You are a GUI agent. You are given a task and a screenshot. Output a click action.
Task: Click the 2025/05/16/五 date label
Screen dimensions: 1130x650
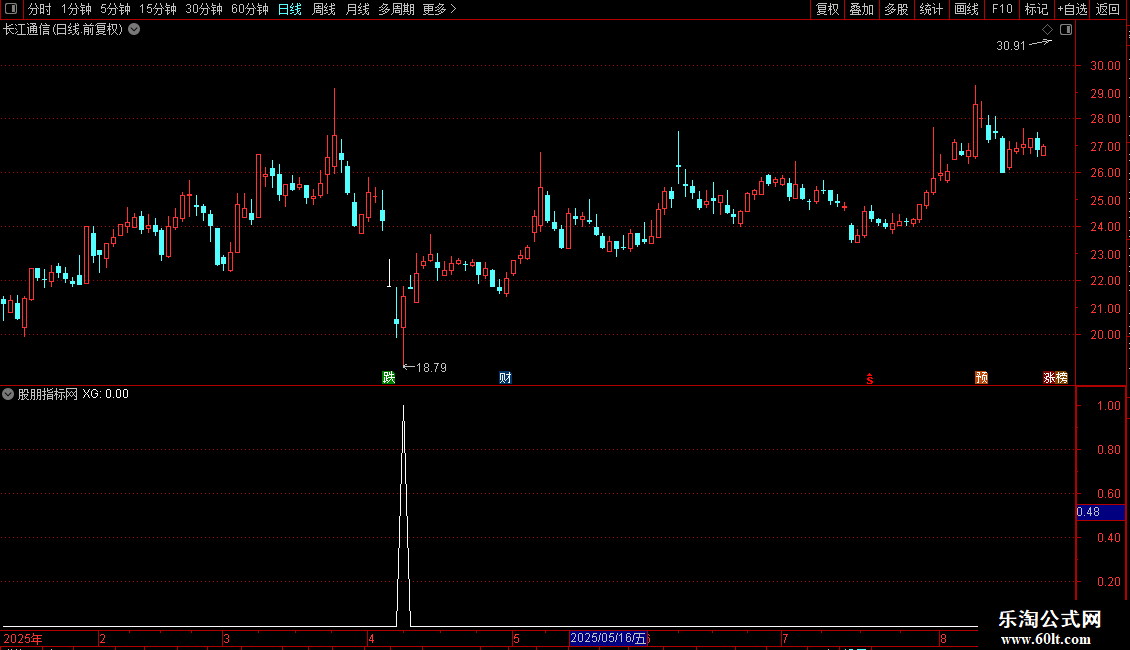click(x=609, y=638)
